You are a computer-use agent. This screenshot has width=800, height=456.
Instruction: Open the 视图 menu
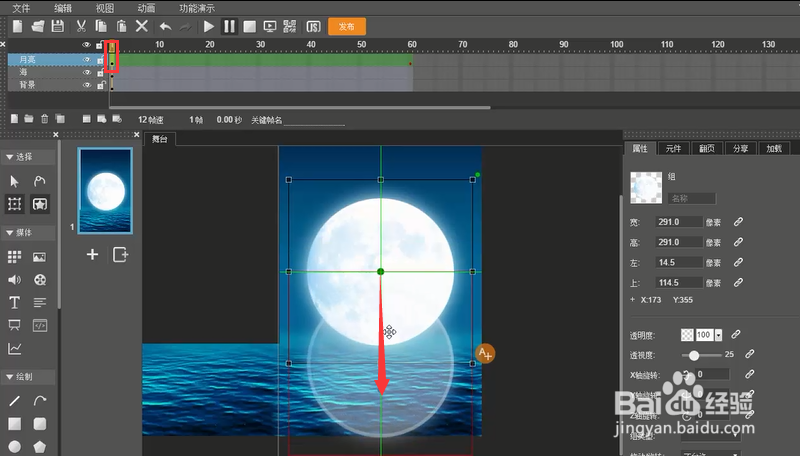tap(105, 8)
